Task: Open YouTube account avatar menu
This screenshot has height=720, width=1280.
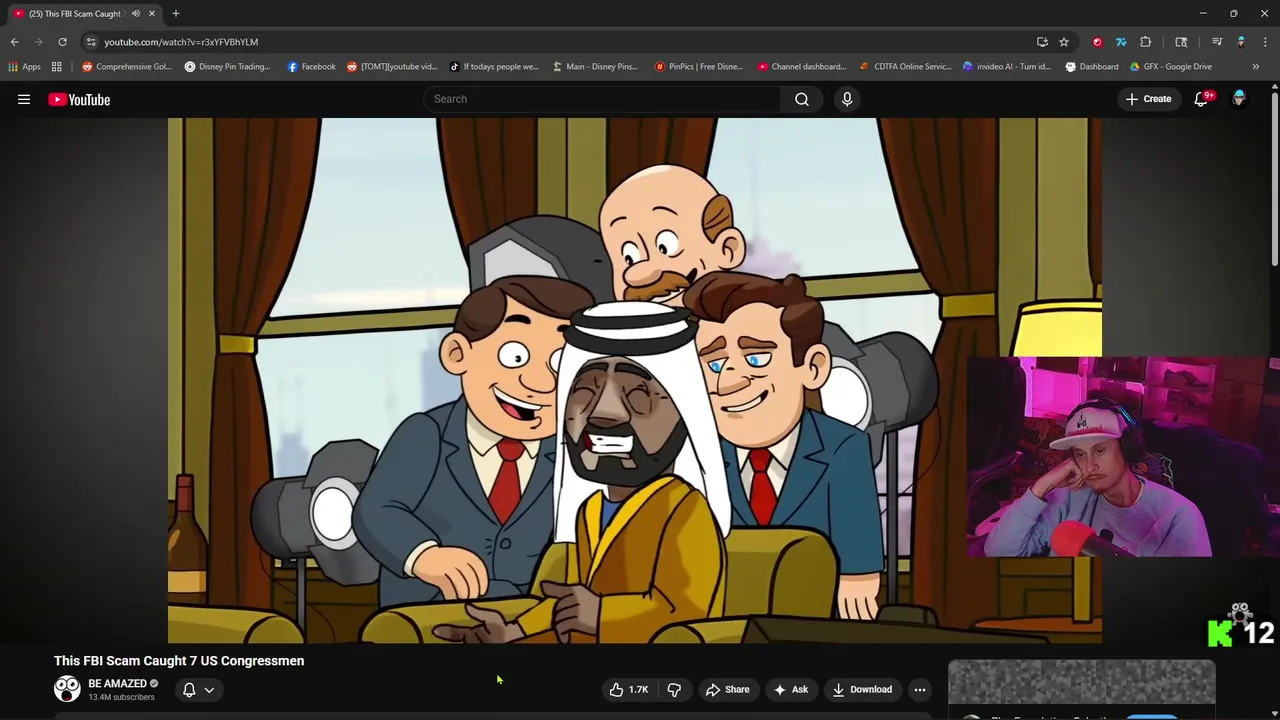Action: pos(1239,99)
